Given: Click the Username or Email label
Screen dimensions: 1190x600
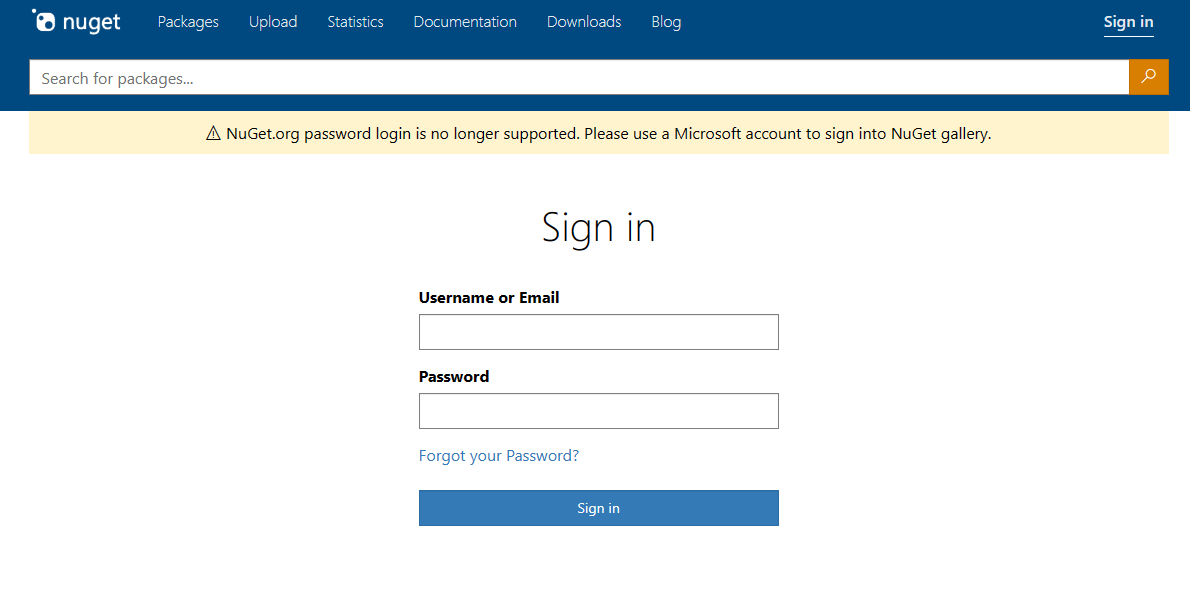Looking at the screenshot, I should coord(488,297).
